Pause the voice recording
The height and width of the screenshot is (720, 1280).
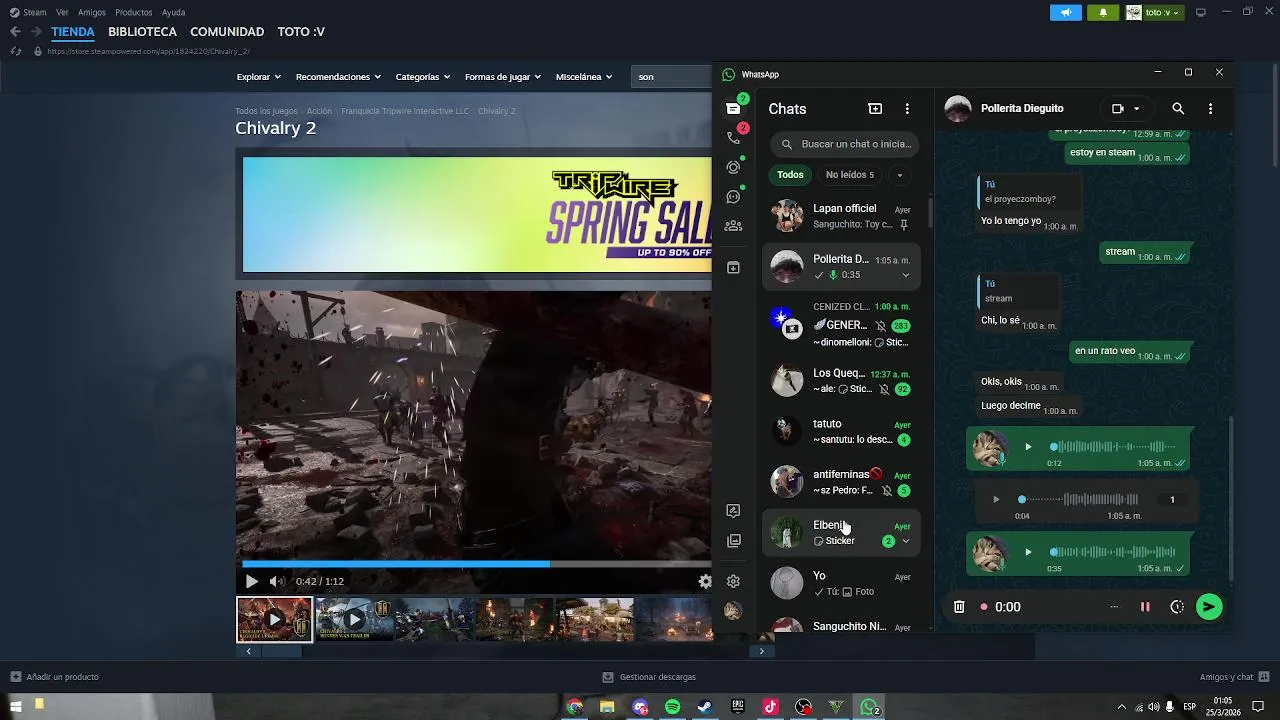1145,607
